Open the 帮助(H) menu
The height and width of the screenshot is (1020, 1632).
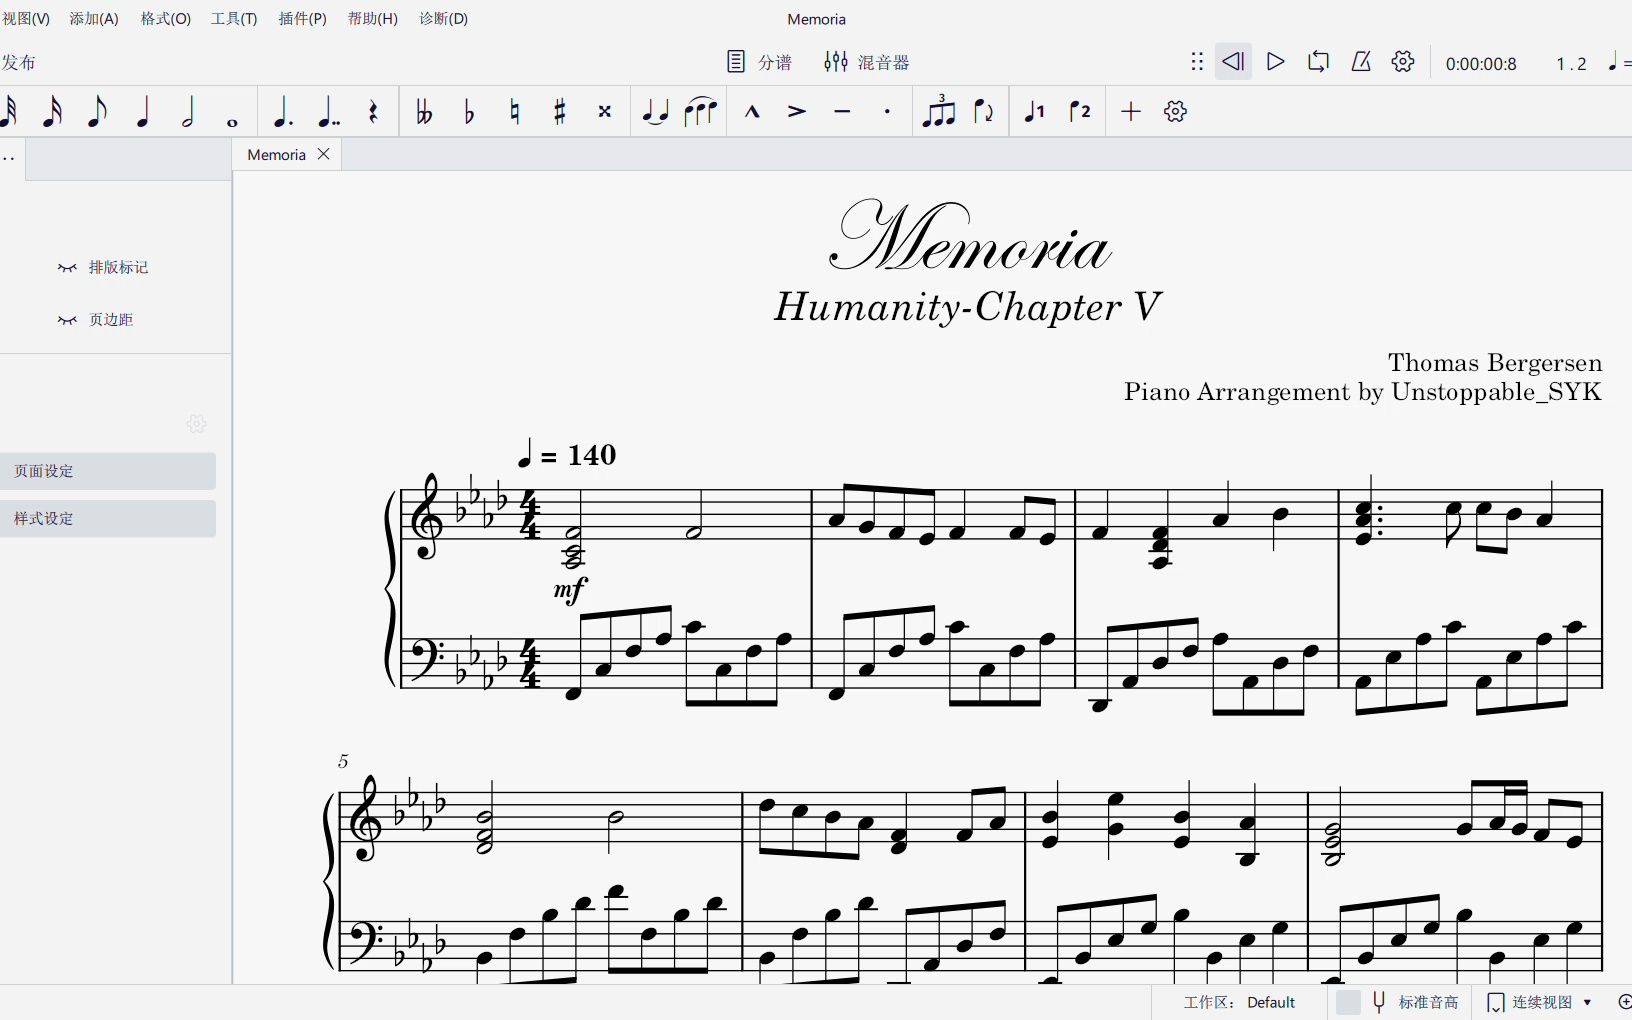(372, 19)
